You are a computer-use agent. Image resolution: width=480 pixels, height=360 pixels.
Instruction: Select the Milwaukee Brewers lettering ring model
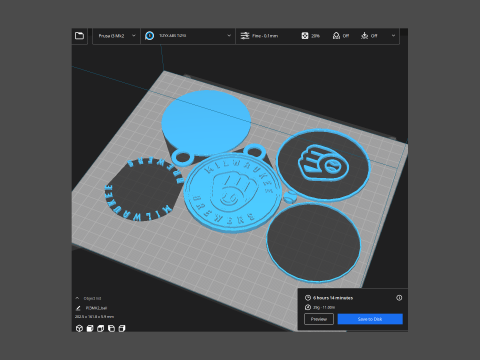144,189
